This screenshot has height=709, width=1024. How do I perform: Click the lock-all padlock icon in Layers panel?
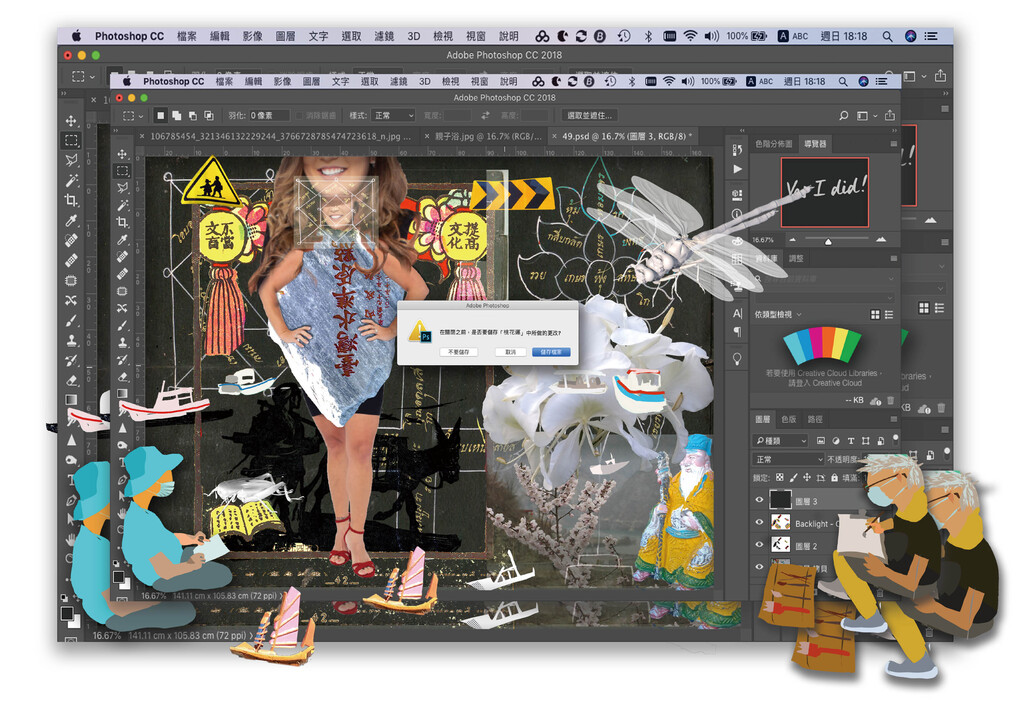(x=834, y=478)
